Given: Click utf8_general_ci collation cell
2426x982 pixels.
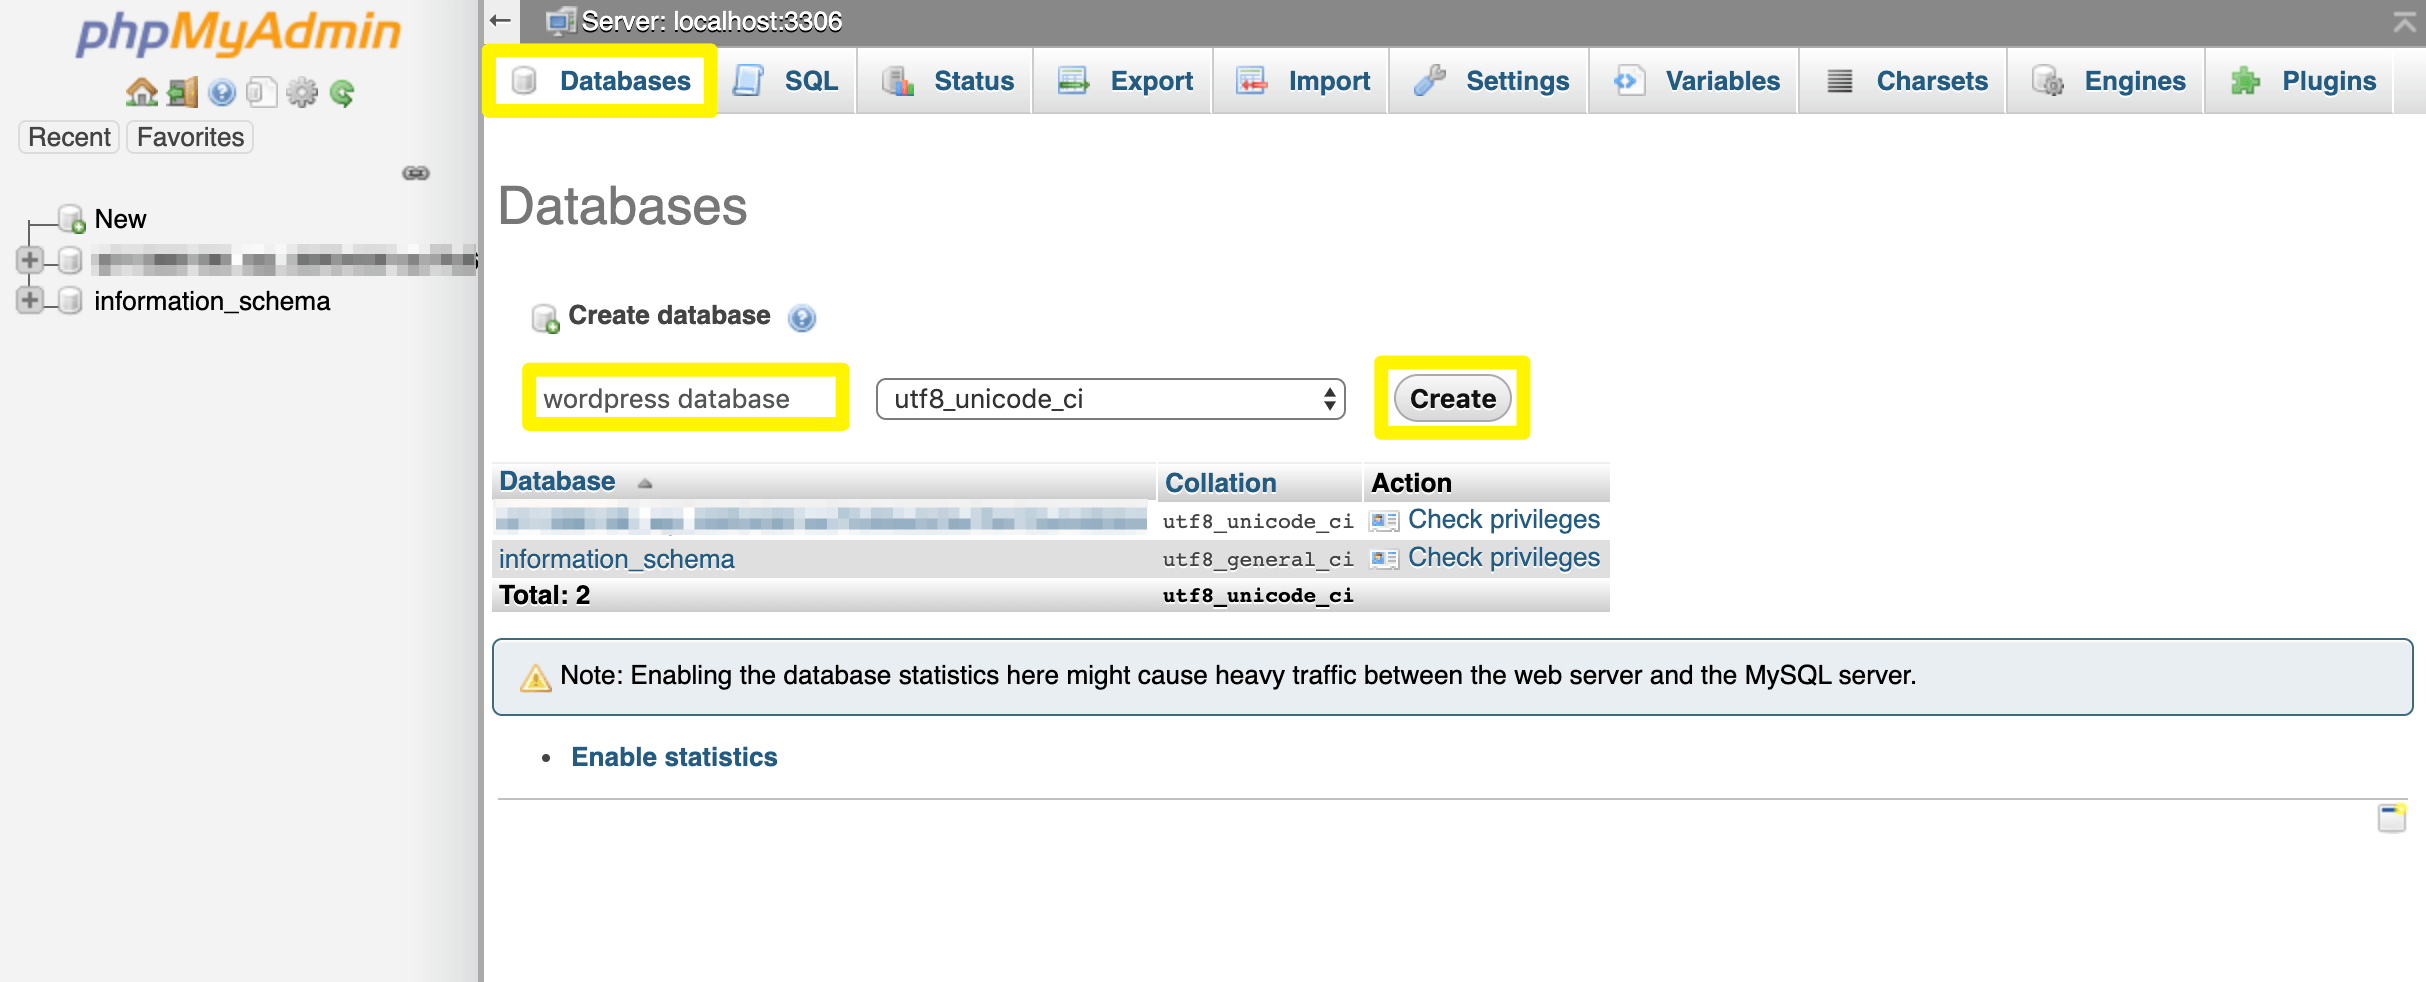Looking at the screenshot, I should tap(1258, 560).
